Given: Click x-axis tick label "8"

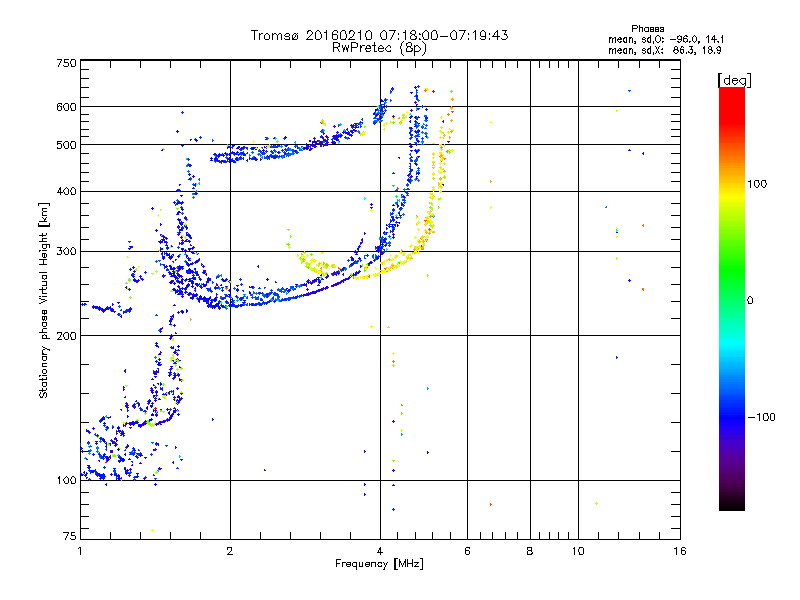Looking at the screenshot, I should pyautogui.click(x=530, y=551).
